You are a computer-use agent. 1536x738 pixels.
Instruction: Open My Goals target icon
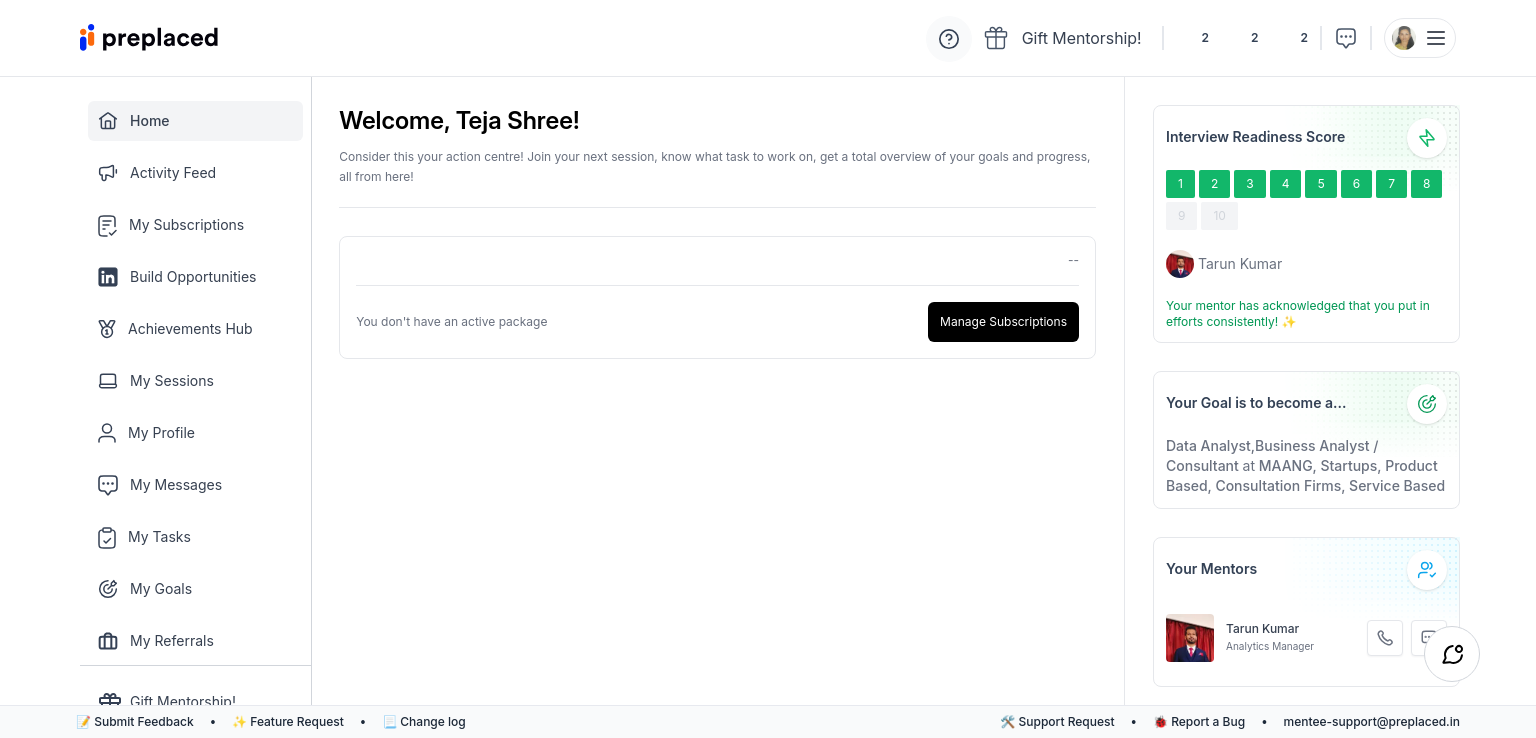click(x=108, y=589)
